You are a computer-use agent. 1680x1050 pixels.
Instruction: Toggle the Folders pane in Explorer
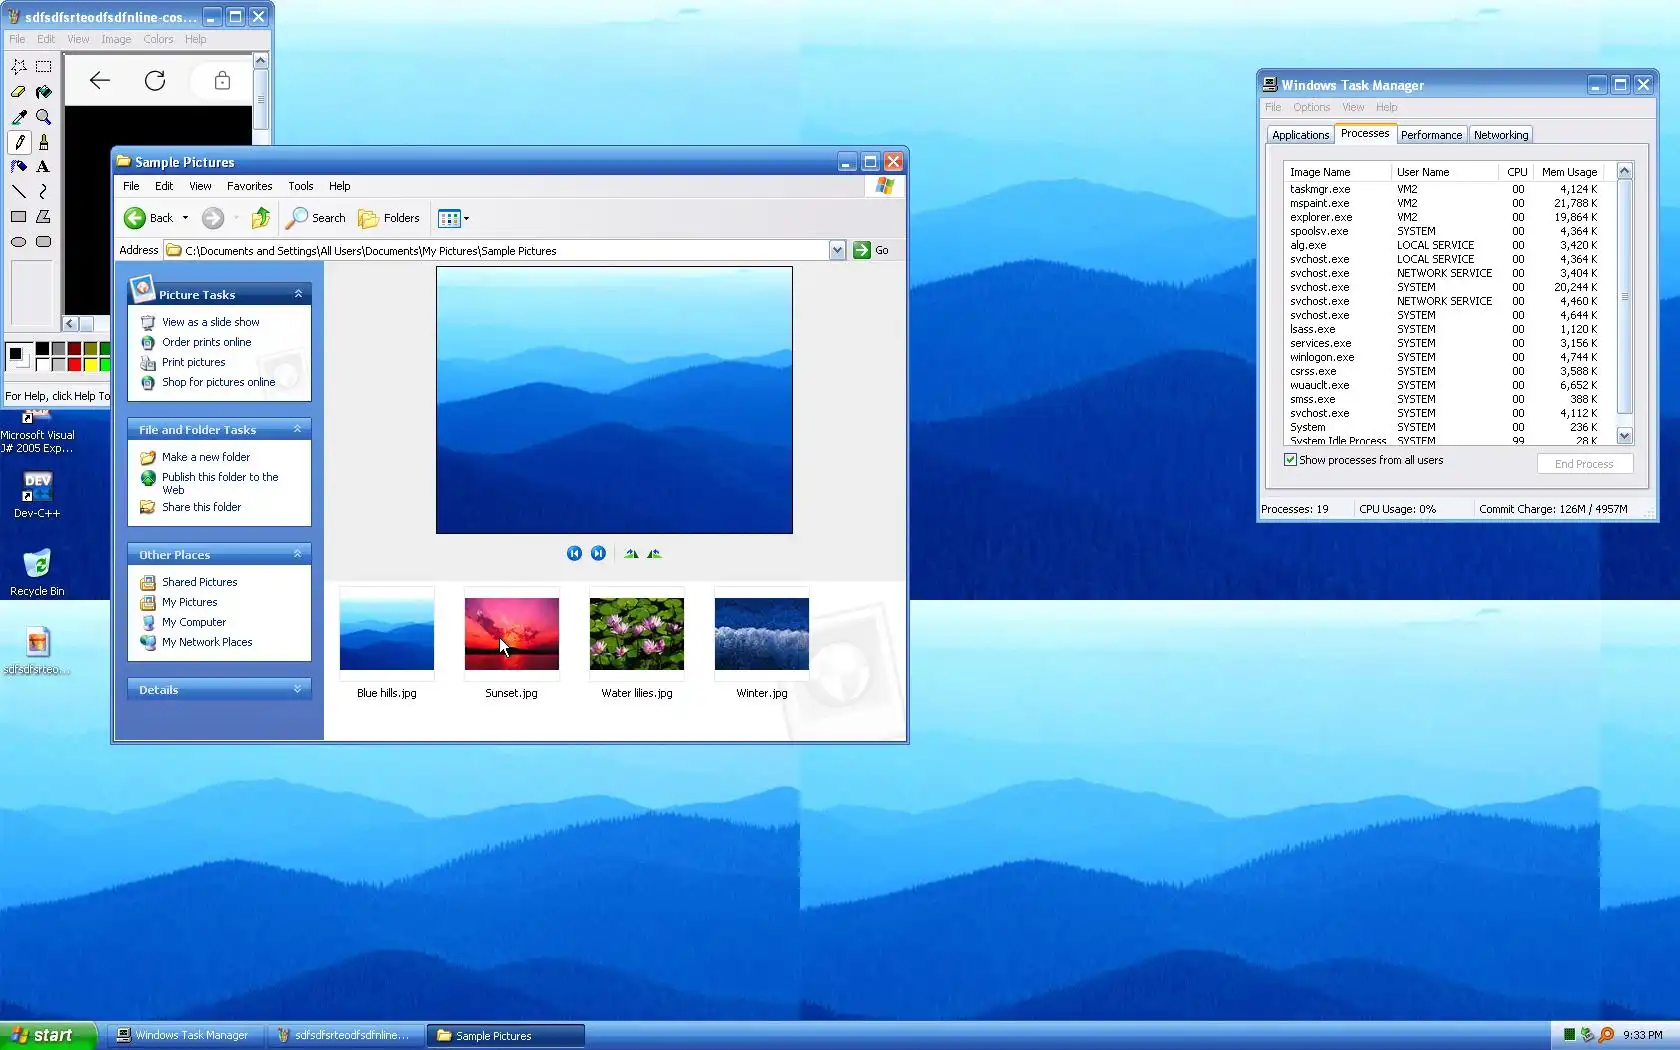tap(389, 218)
